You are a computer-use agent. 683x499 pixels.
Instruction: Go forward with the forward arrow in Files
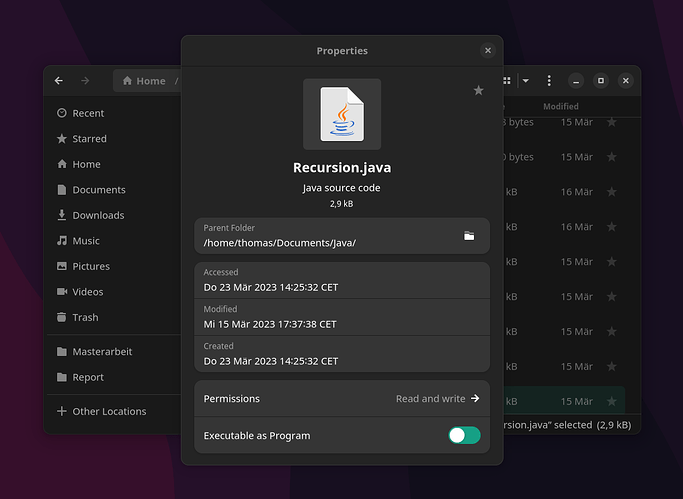coord(85,81)
